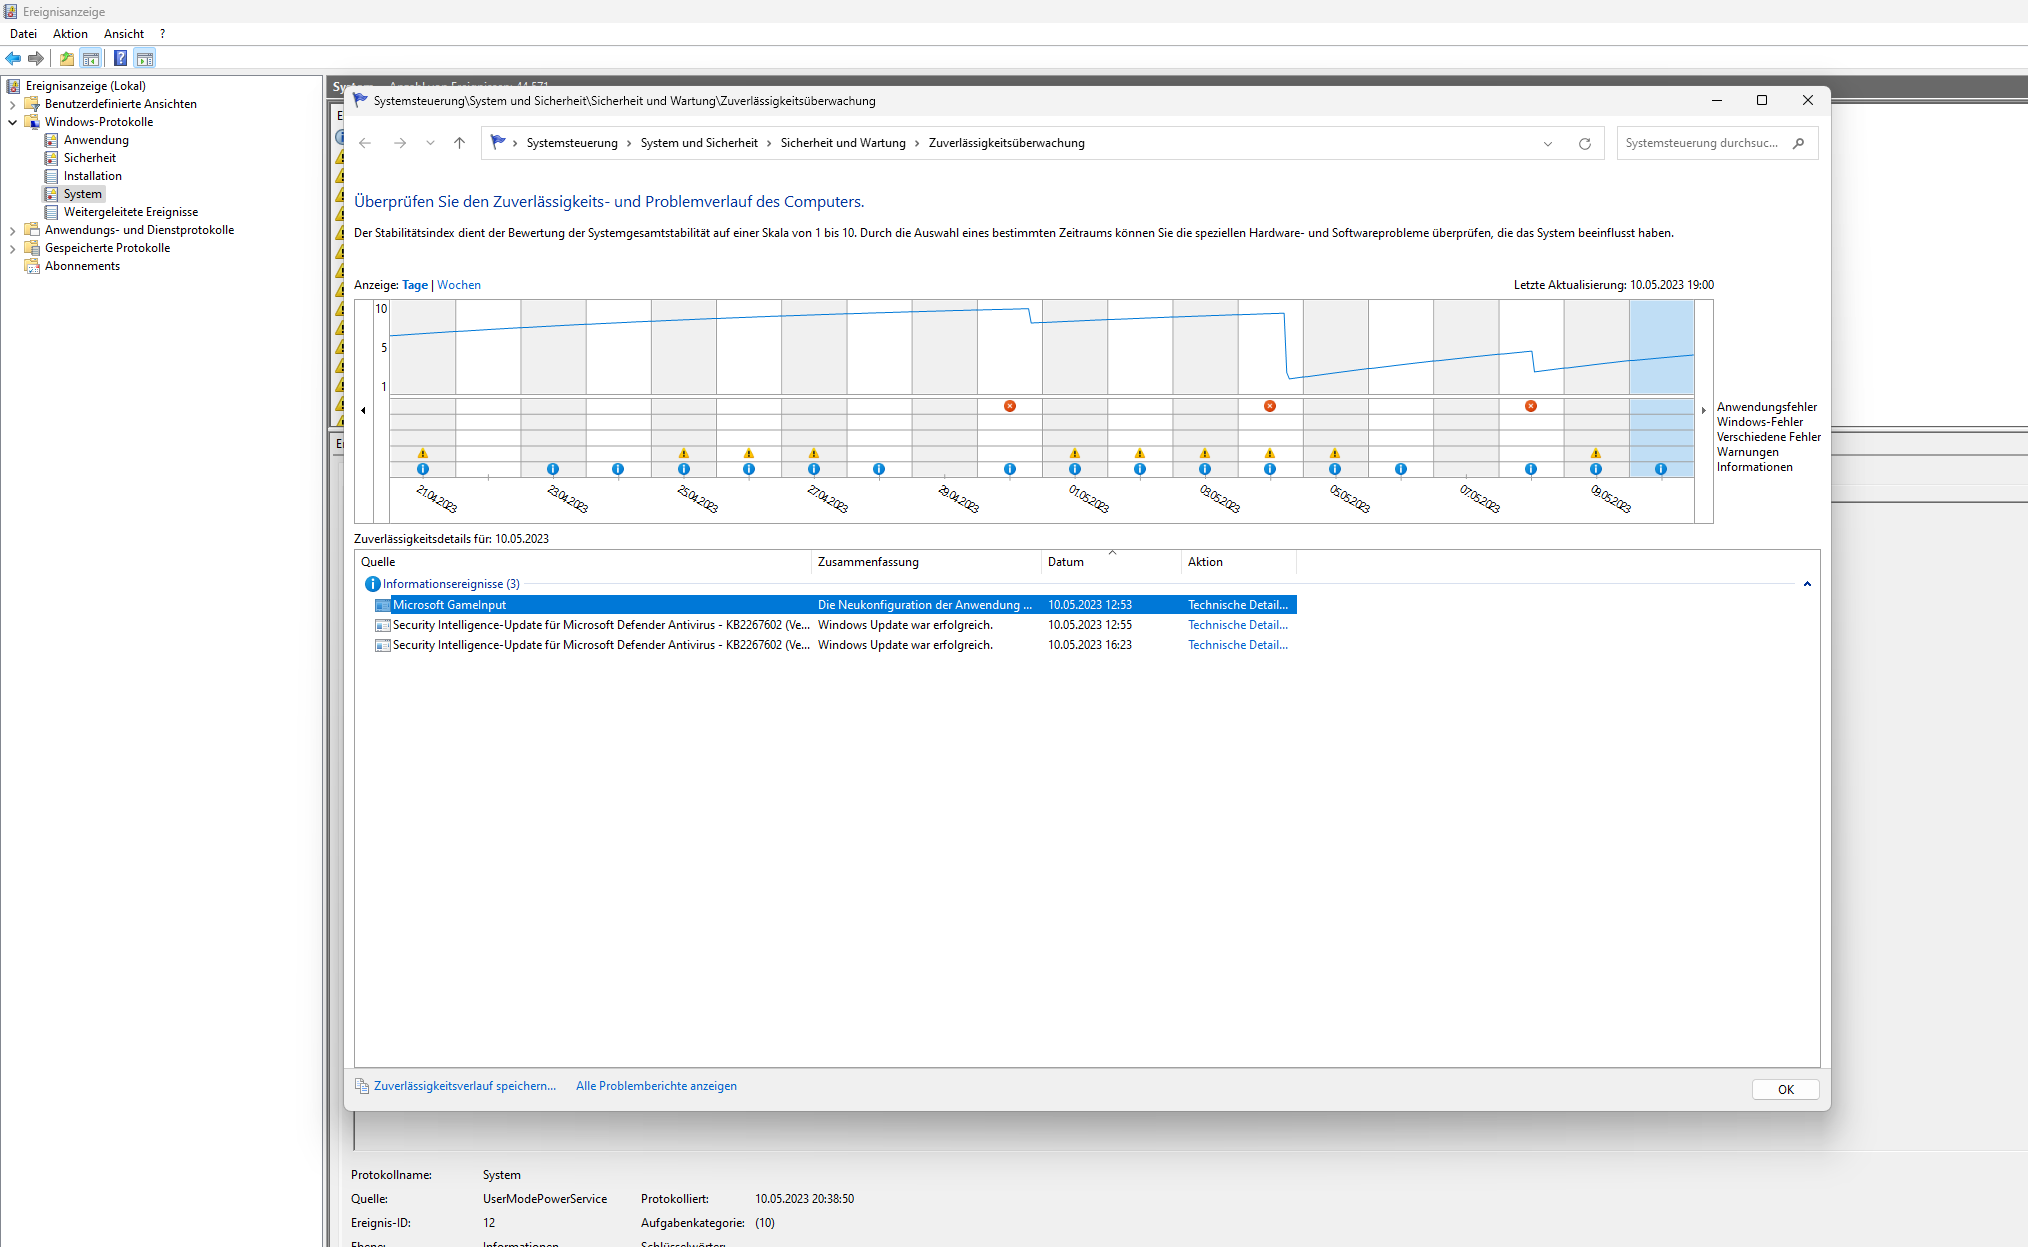Collapse the Windows-Protokolle tree node

(12, 122)
